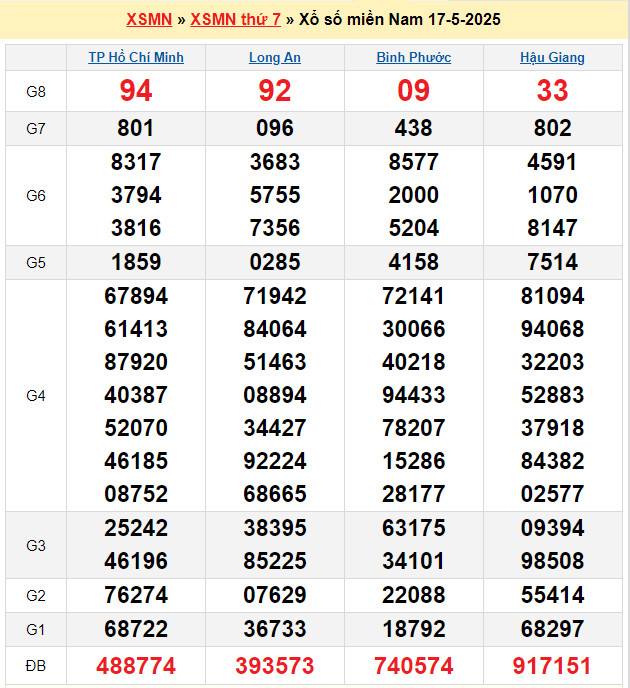Image resolution: width=630 pixels, height=688 pixels.
Task: Click G1 number 68297
Action: click(552, 629)
